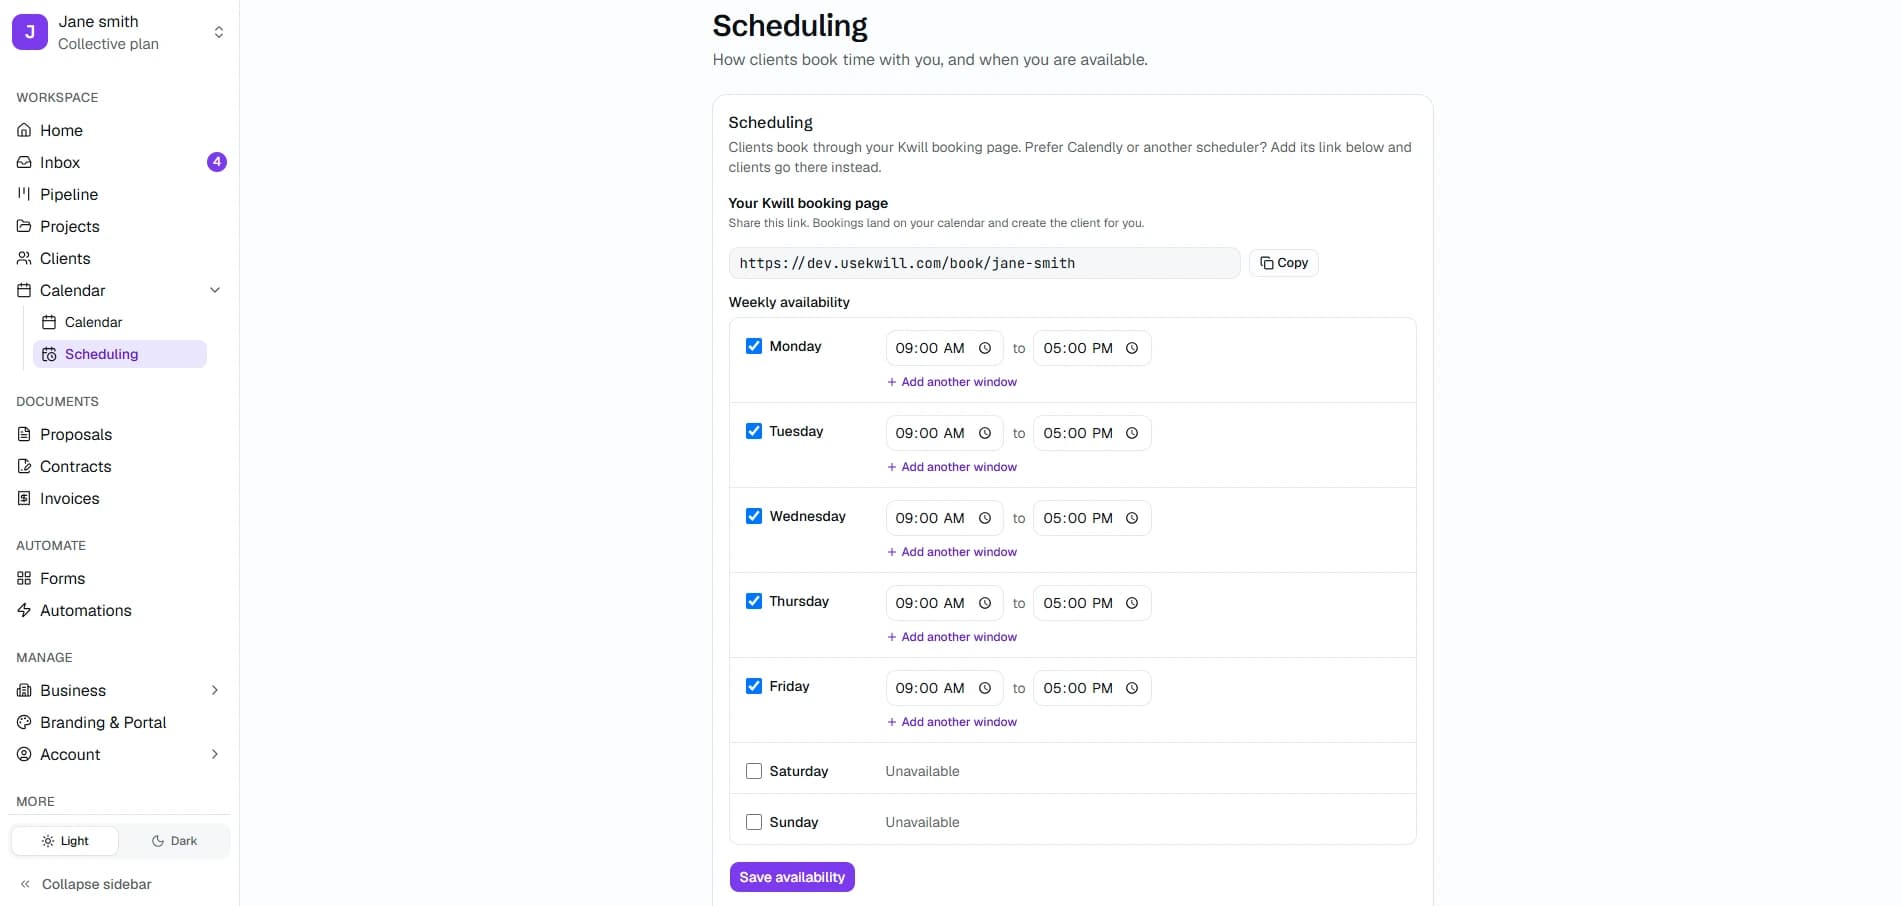Screen dimensions: 1902x906
Task: Click the Pipeline icon
Action: click(x=24, y=194)
